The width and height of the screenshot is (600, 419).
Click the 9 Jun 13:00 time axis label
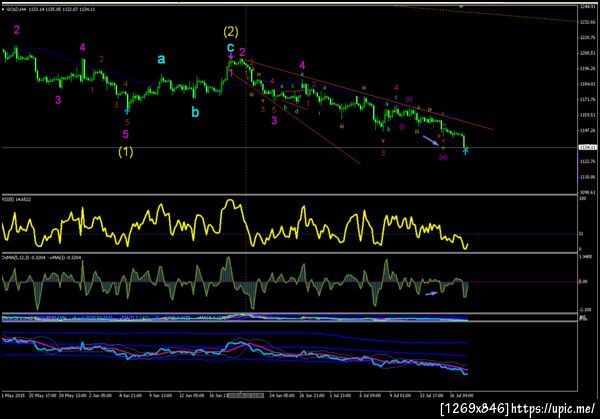[x=160, y=395]
